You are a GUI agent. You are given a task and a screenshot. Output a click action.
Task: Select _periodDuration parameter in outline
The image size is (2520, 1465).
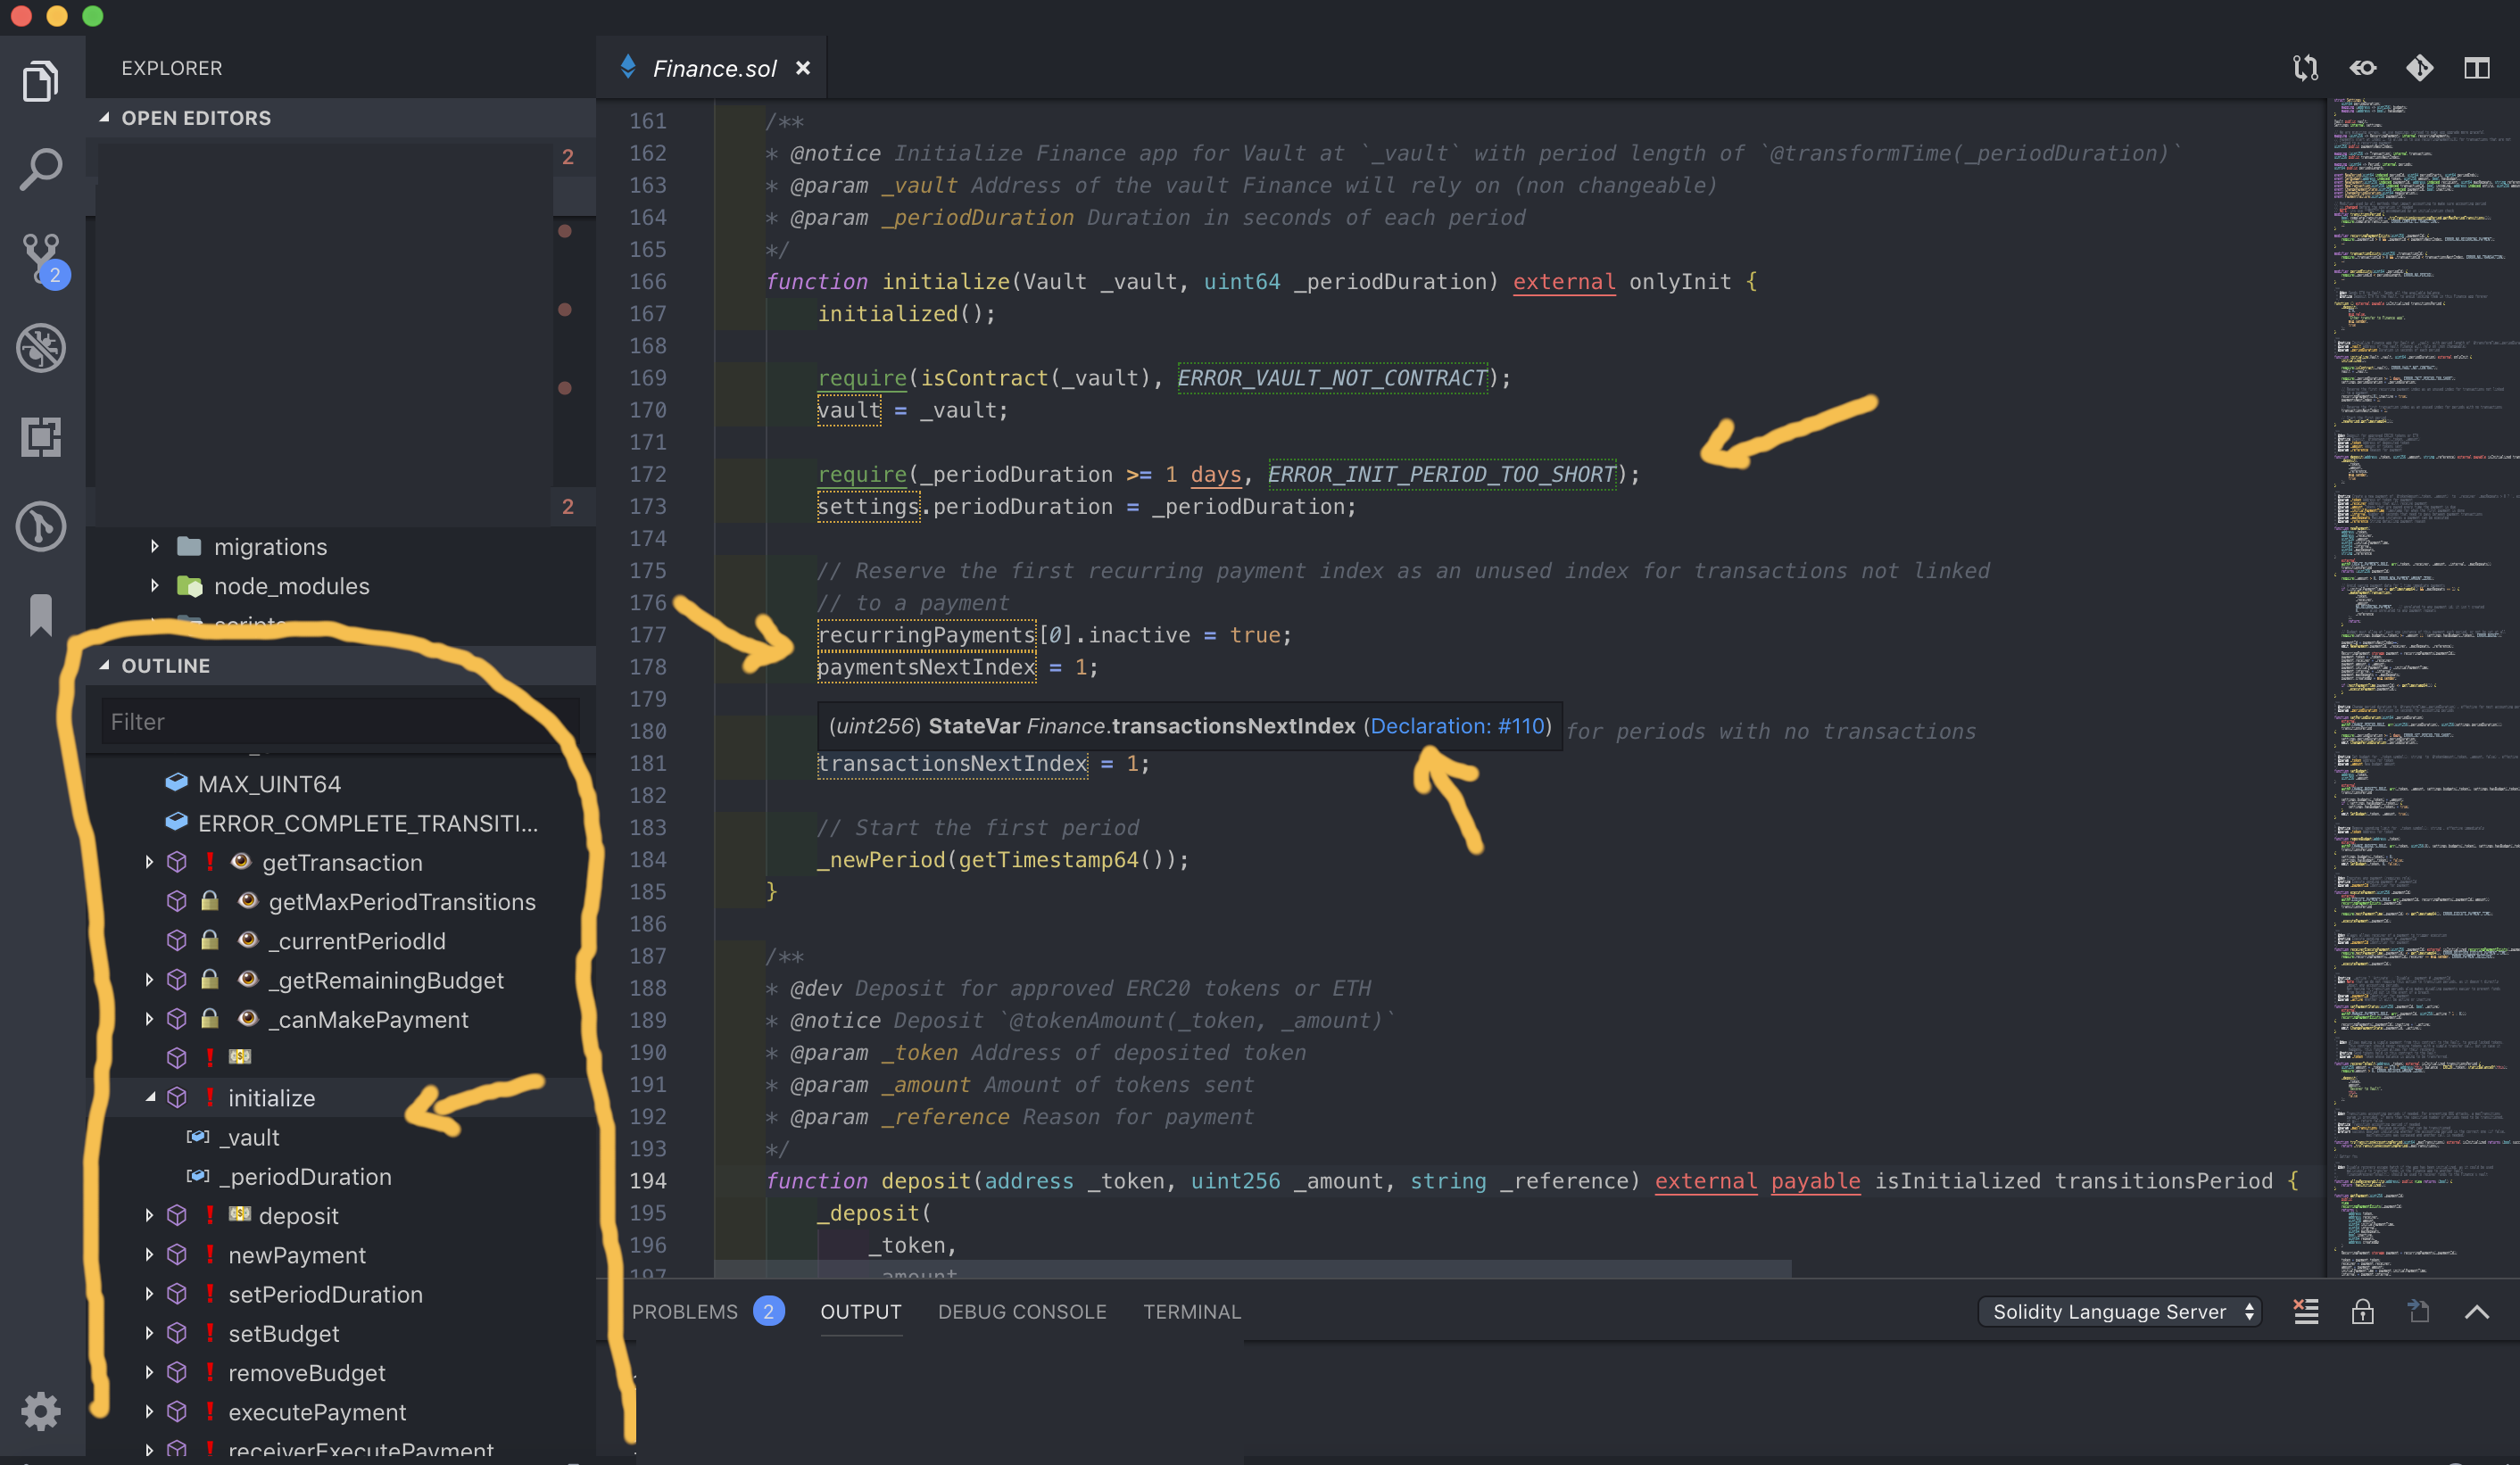coord(306,1176)
